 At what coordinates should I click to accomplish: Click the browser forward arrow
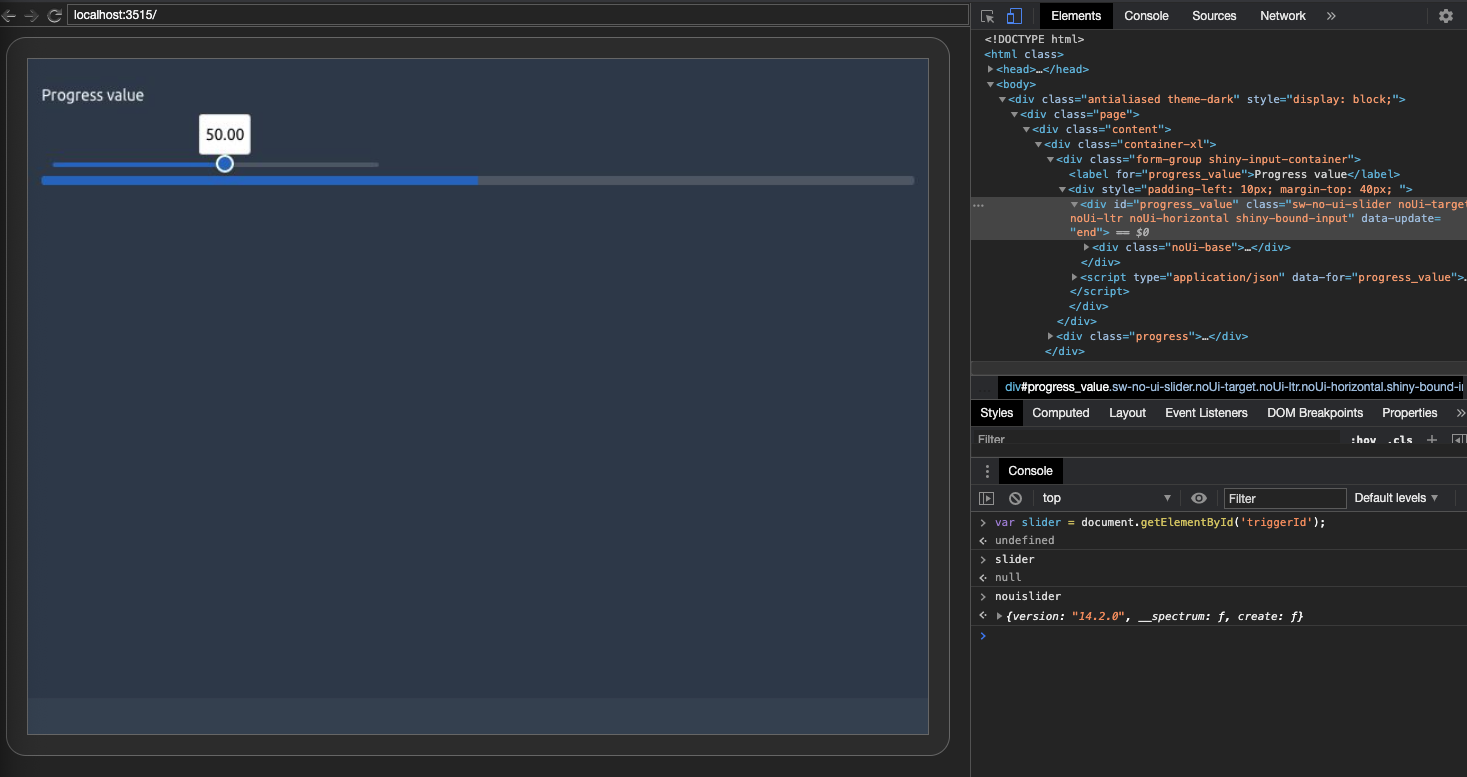tap(31, 16)
